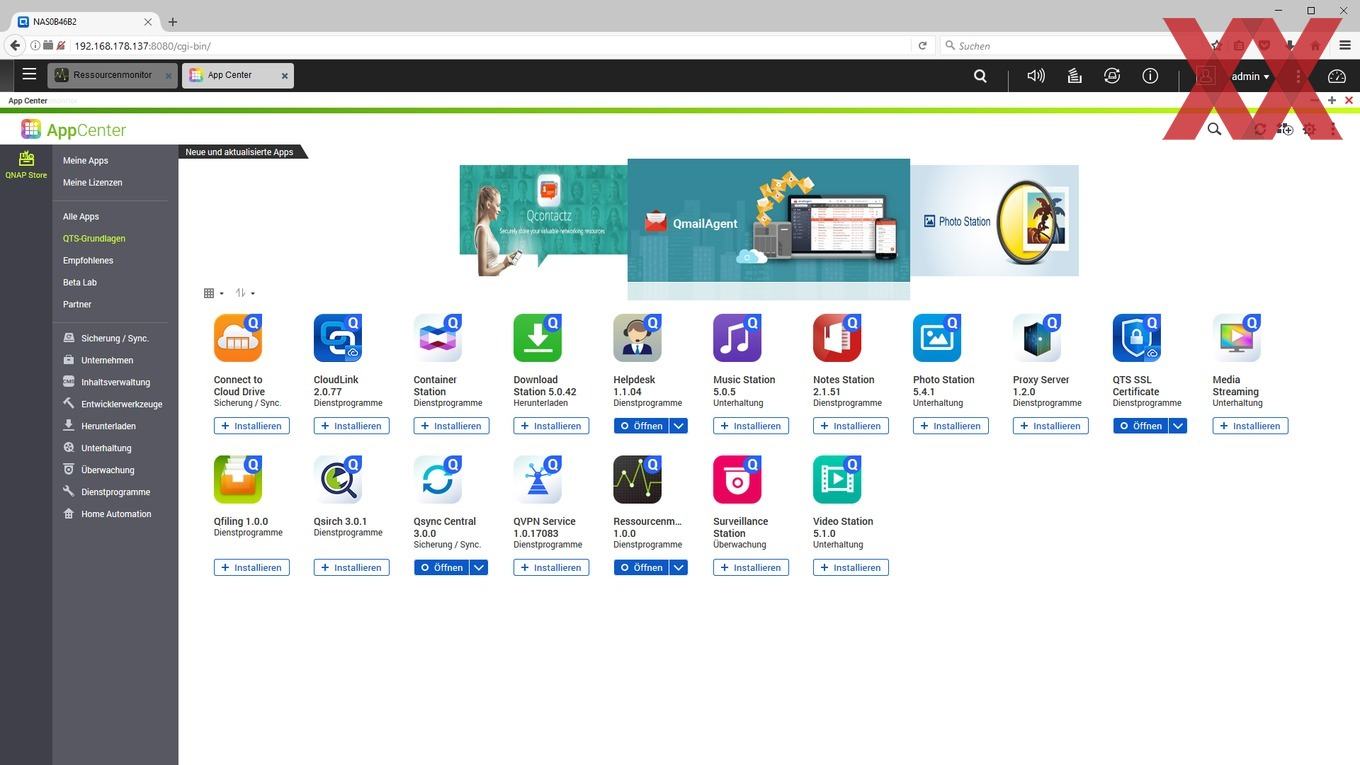The image size is (1360, 765).
Task: Expand the Helpdesk Öffnen dropdown arrow
Action: pos(679,426)
